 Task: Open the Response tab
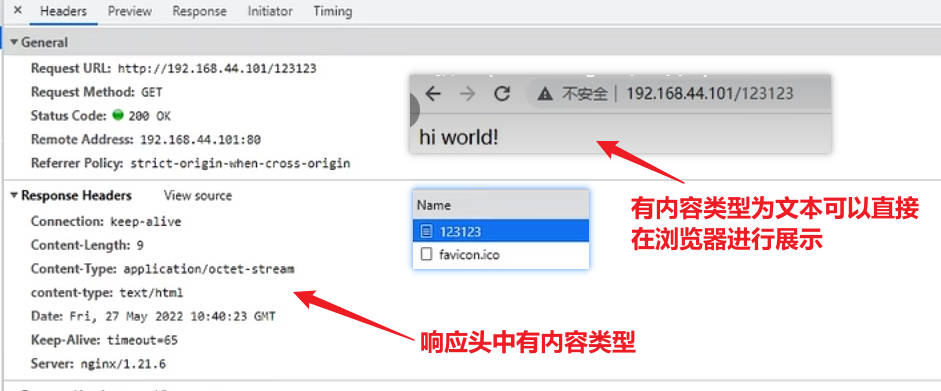click(200, 11)
